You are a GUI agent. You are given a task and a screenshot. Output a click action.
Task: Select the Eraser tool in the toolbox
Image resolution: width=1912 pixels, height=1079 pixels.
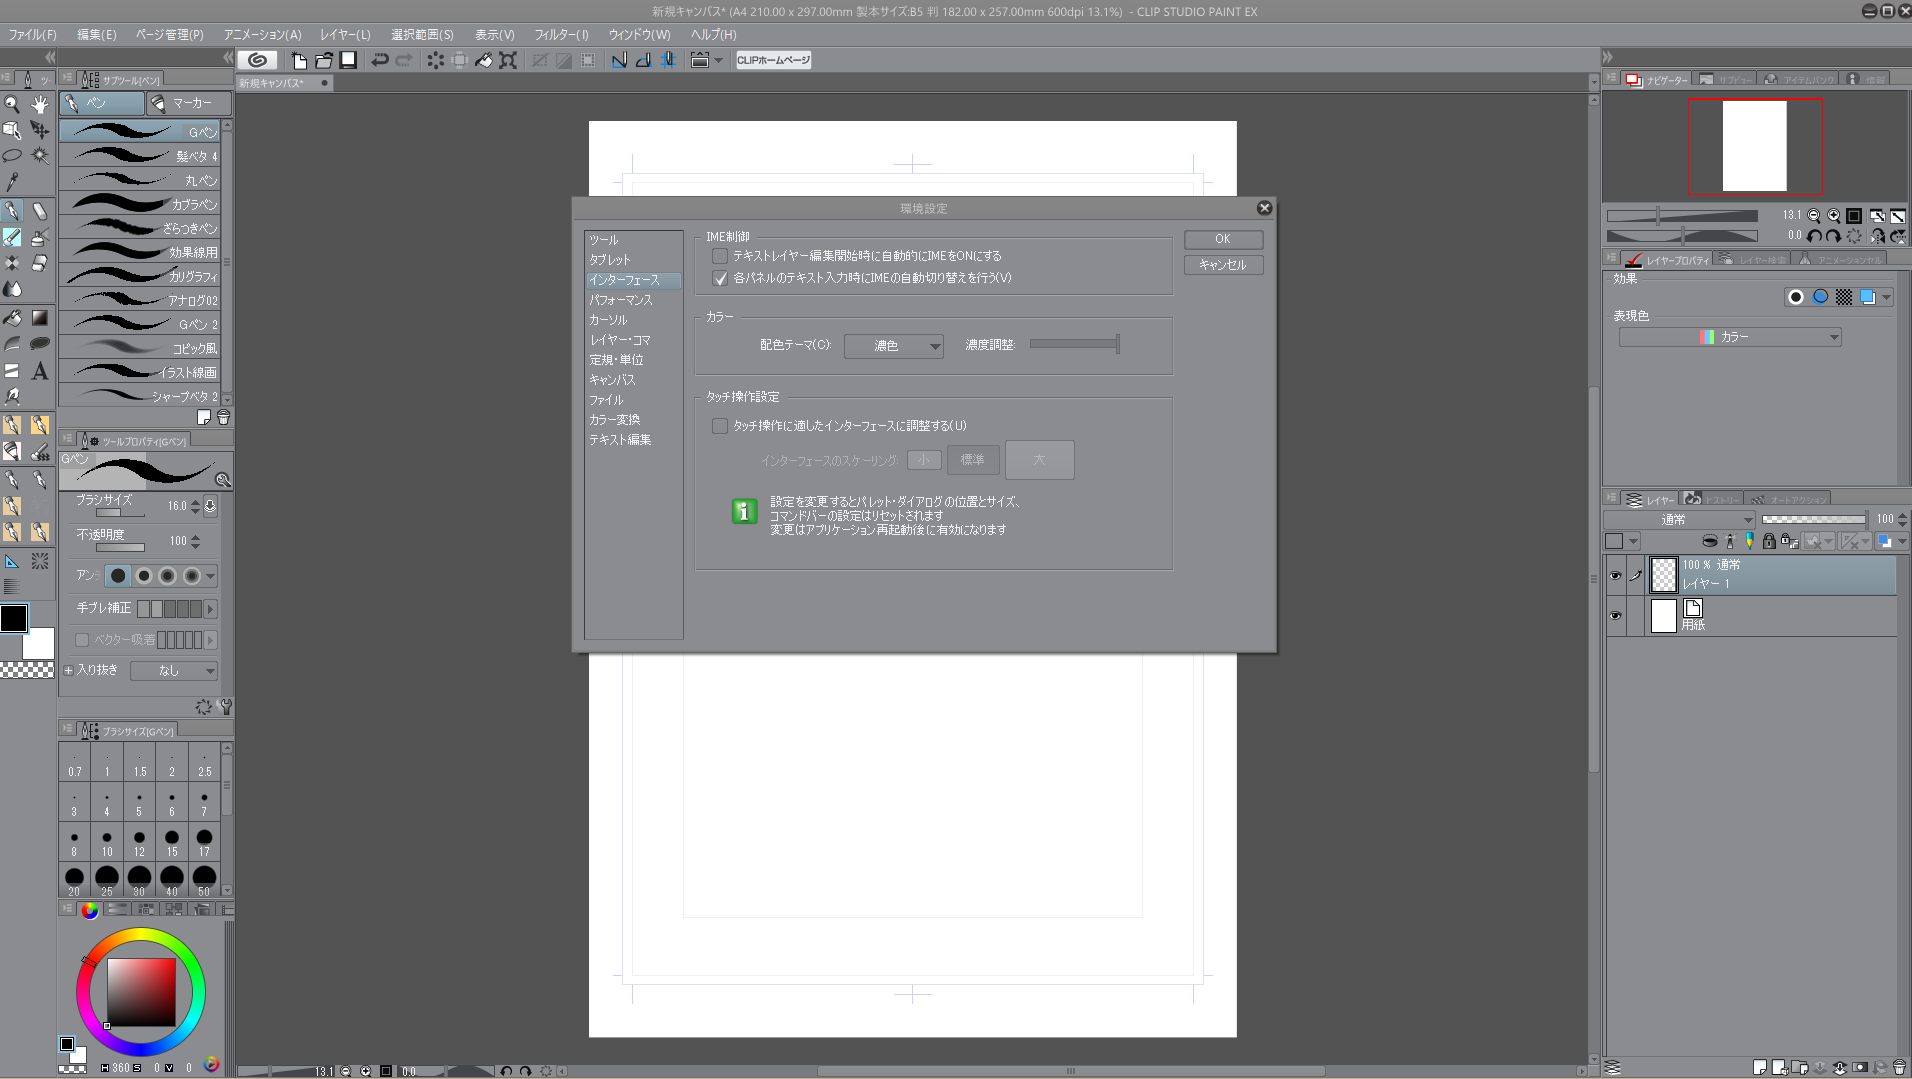coord(39,263)
